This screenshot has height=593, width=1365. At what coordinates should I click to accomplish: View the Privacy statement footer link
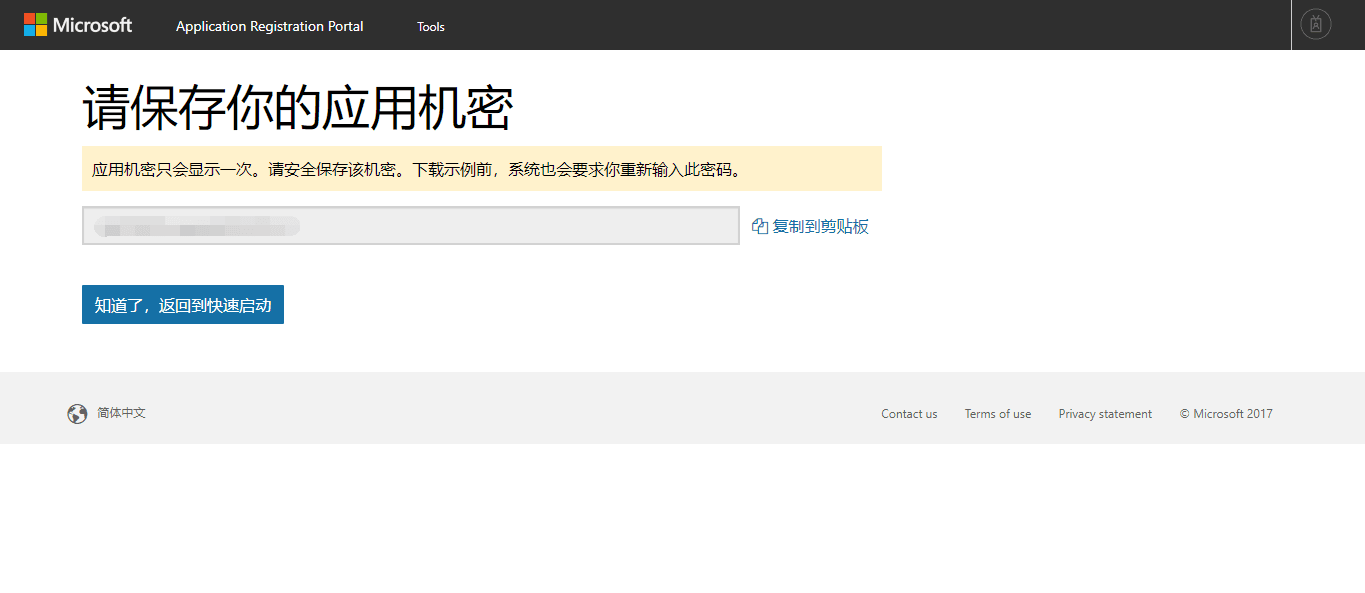point(1105,414)
